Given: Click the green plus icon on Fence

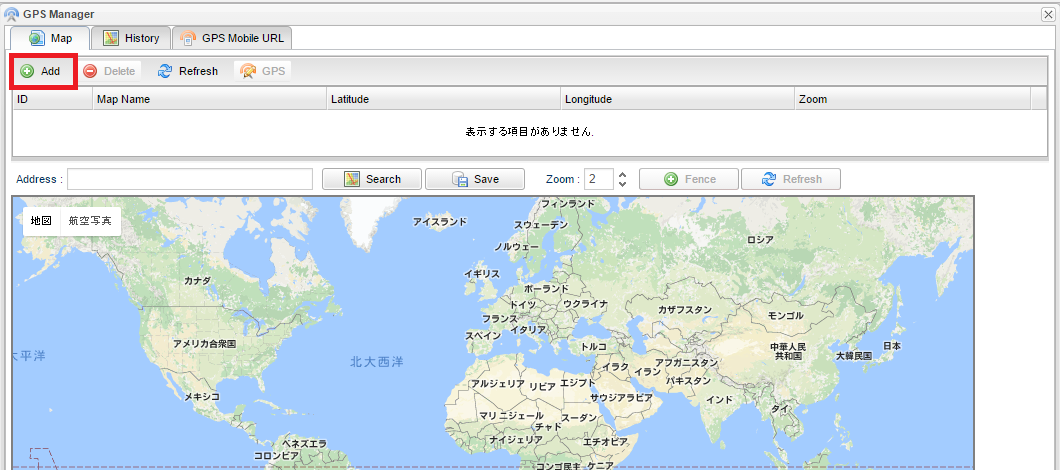Looking at the screenshot, I should [671, 179].
